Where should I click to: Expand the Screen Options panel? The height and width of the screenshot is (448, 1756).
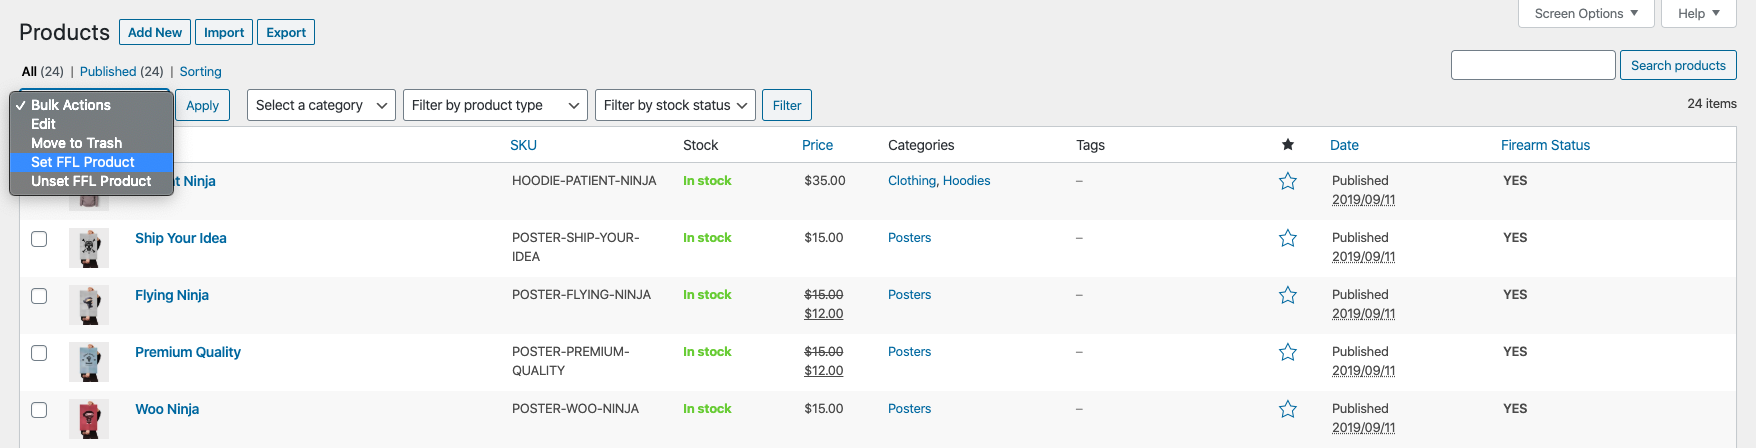1586,13
